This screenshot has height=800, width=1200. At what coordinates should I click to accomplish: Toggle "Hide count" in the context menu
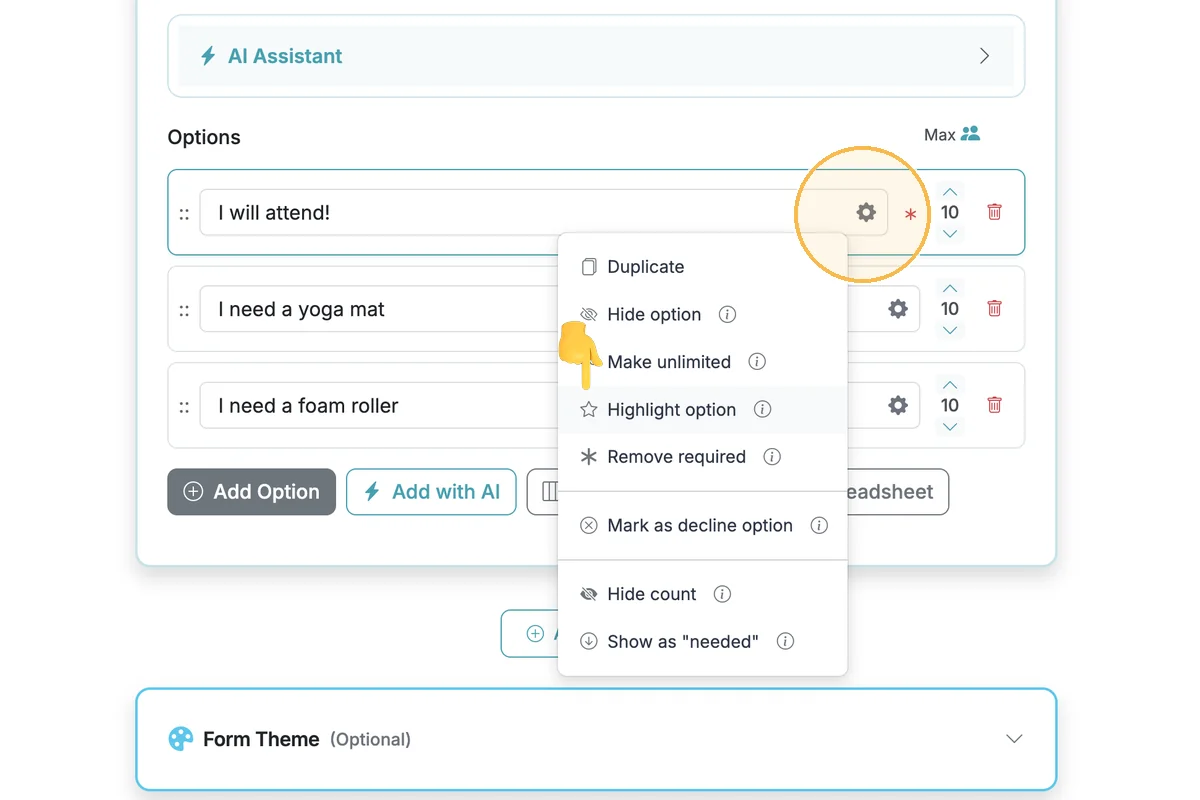point(651,594)
